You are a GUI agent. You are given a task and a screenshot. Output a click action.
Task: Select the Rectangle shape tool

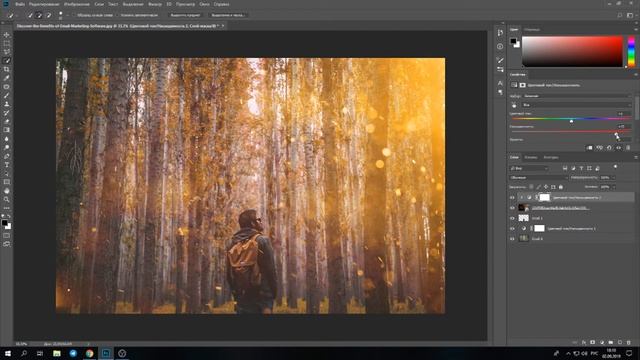pos(7,182)
